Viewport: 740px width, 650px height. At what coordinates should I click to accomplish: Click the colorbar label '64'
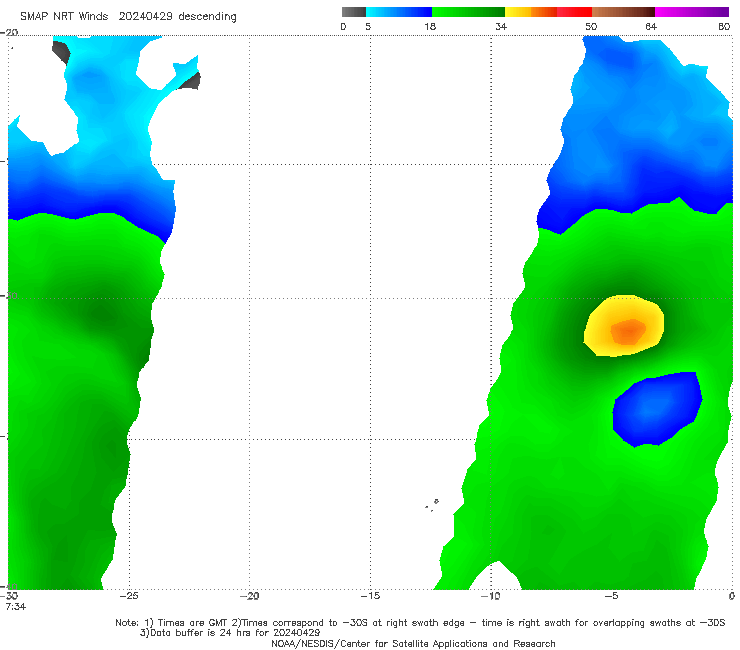point(651,26)
